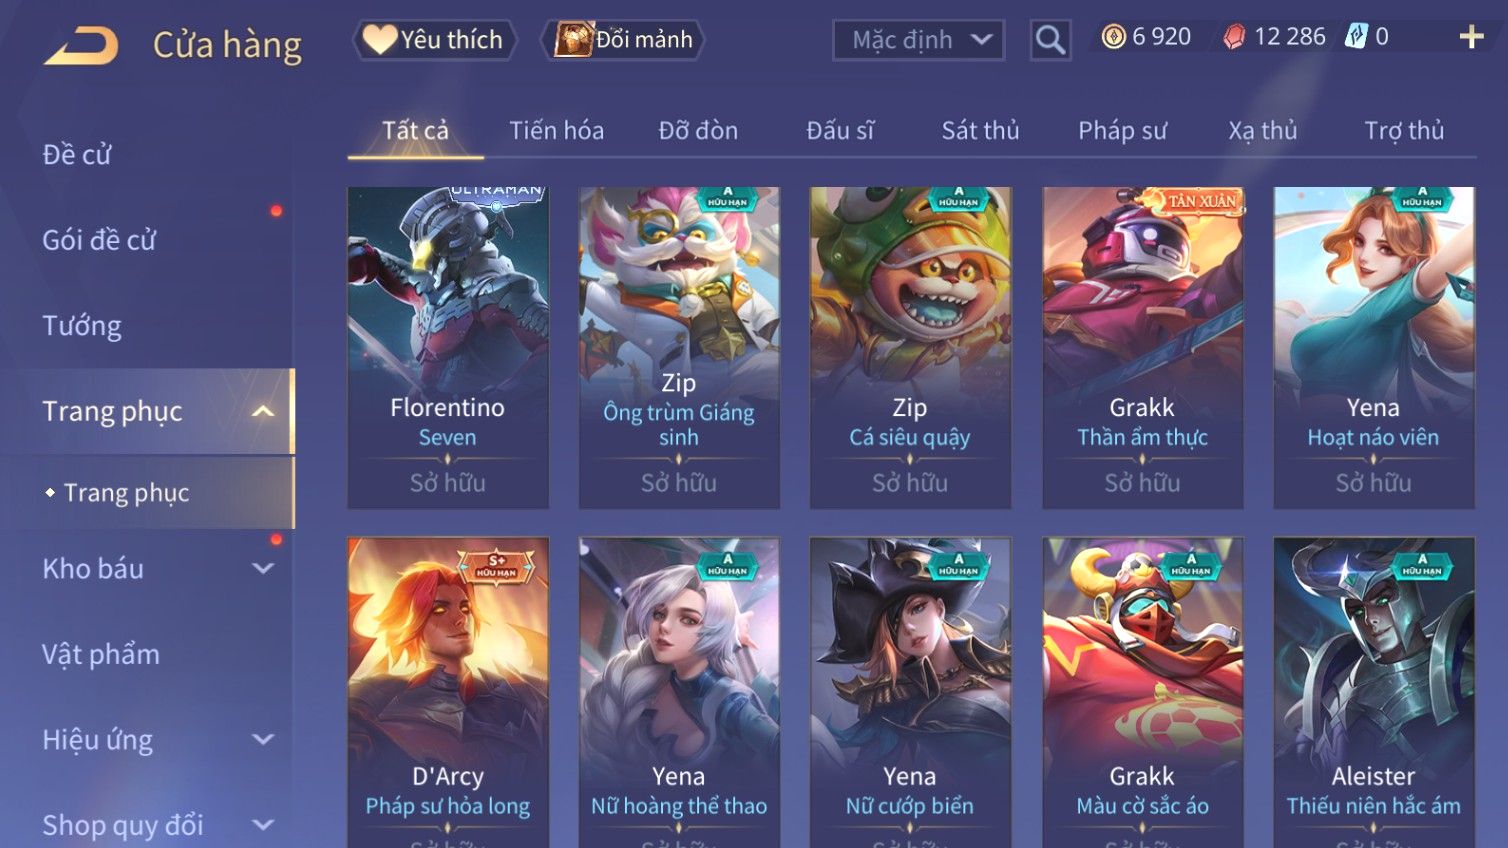Open the Mặc định sort dropdown

[x=919, y=40]
